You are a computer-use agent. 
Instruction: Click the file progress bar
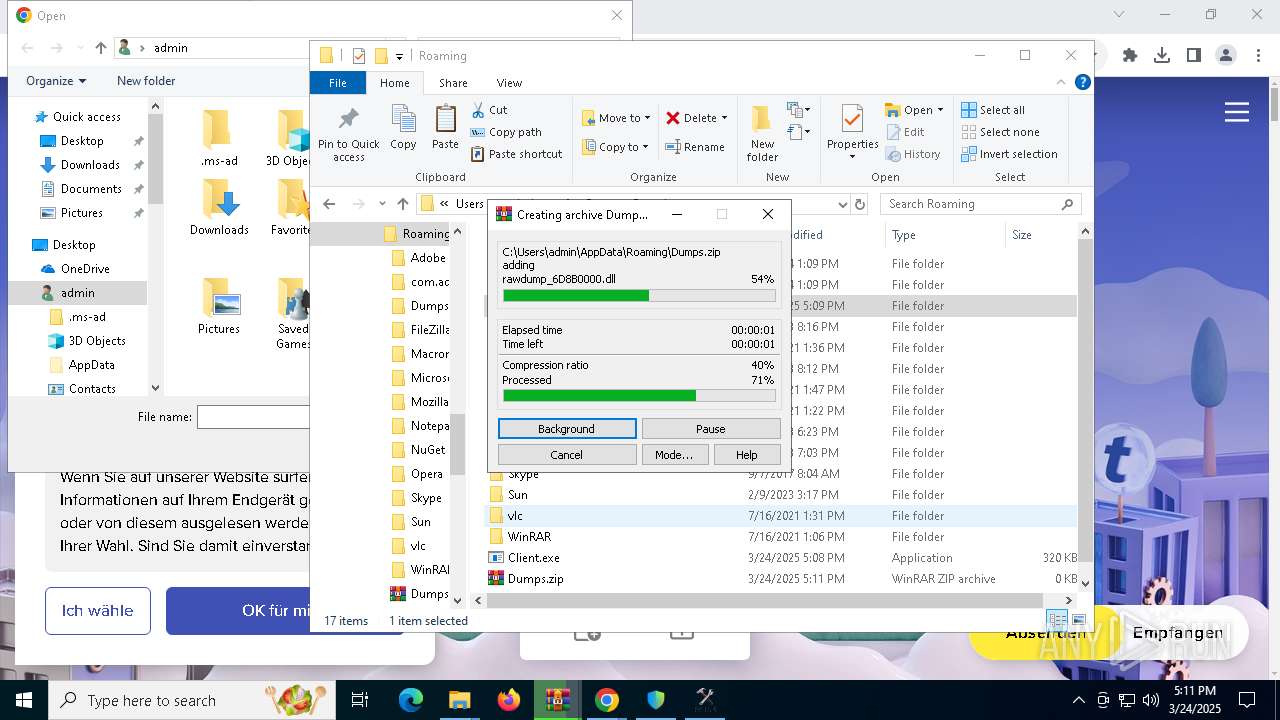(x=639, y=296)
